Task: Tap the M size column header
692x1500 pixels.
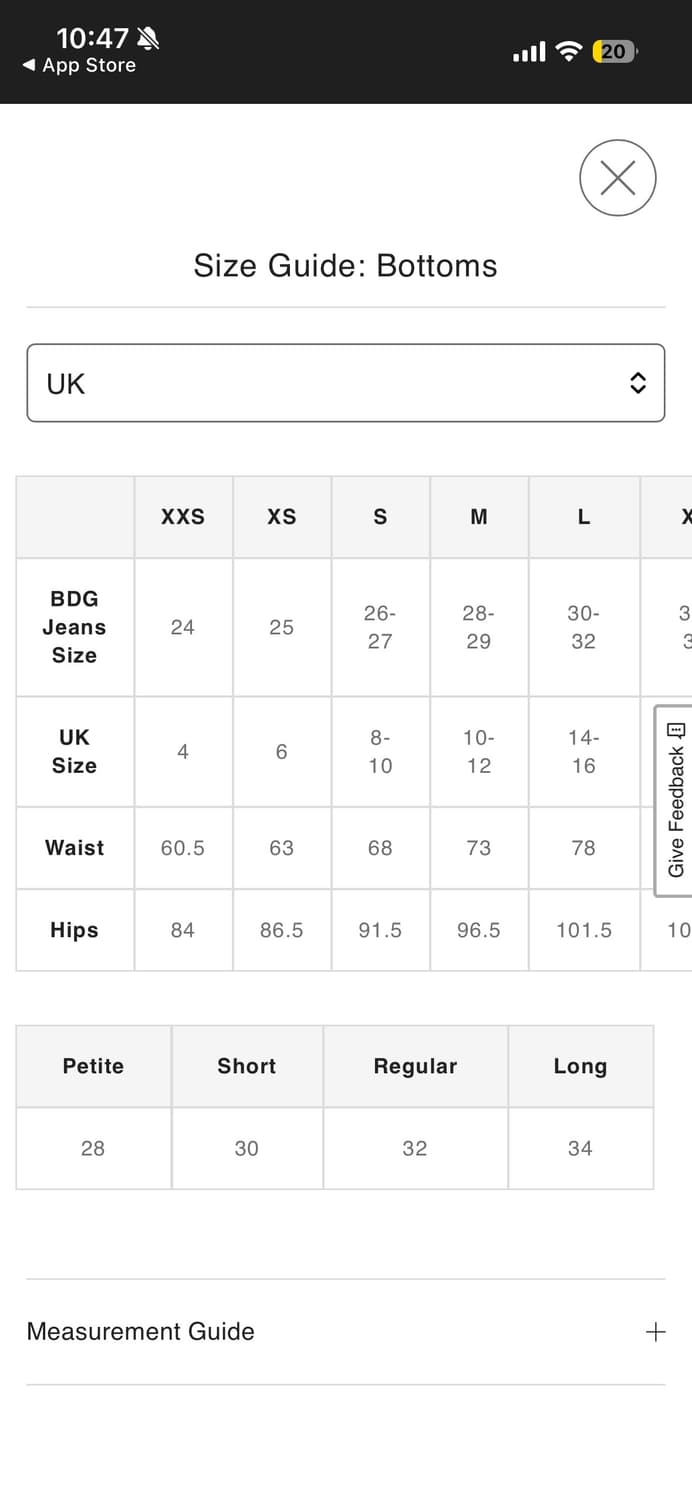Action: 479,517
